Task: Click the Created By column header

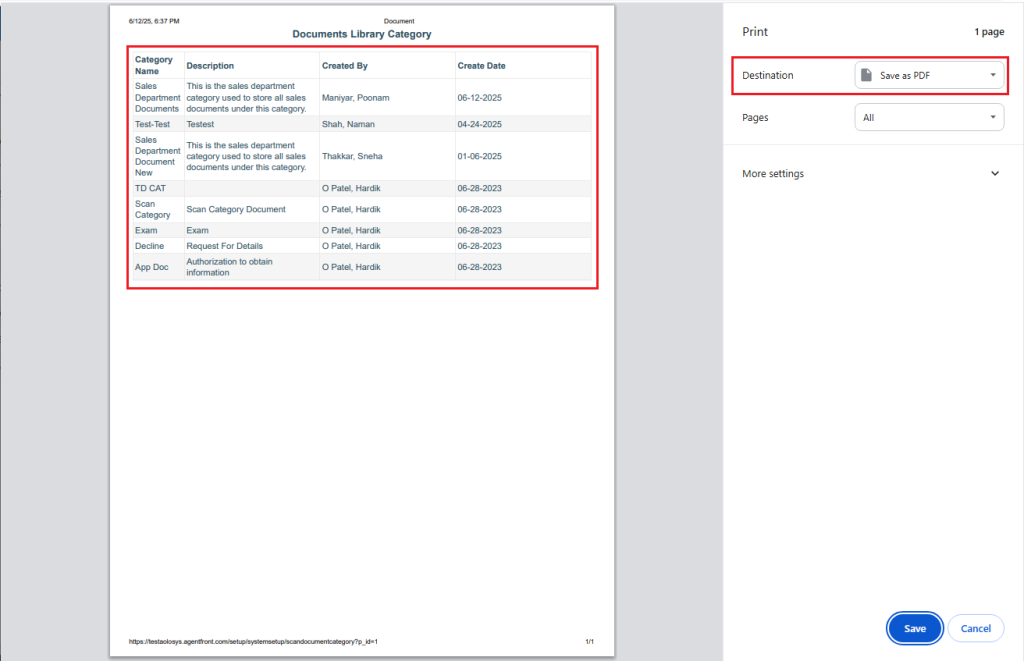Action: pos(345,66)
